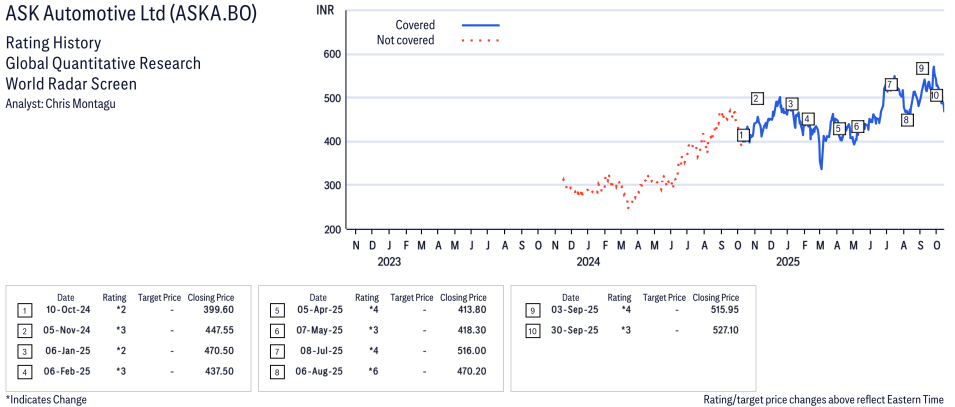Click the 2024 year label on axis
955x407 pixels.
pos(588,262)
